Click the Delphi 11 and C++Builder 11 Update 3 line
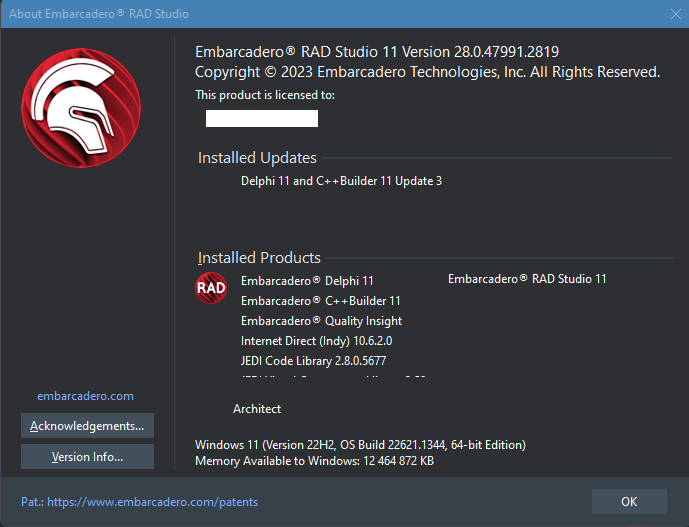 [x=341, y=181]
